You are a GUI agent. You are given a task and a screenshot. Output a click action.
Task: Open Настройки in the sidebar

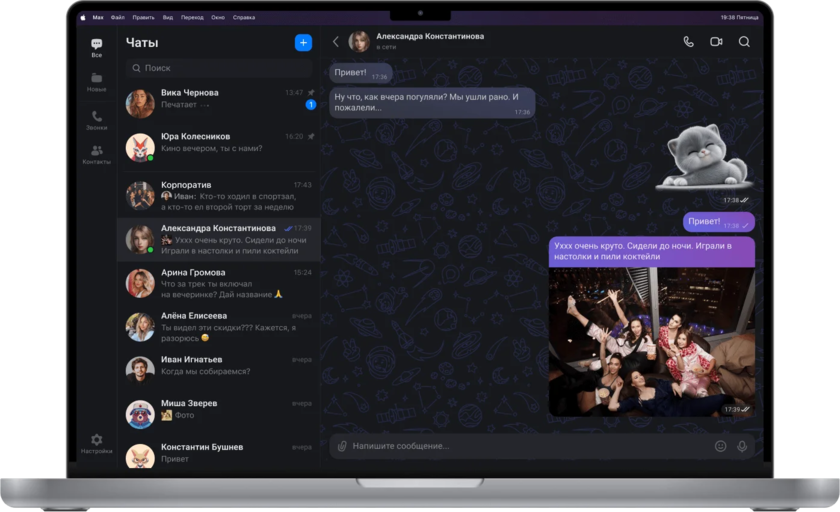point(96,443)
